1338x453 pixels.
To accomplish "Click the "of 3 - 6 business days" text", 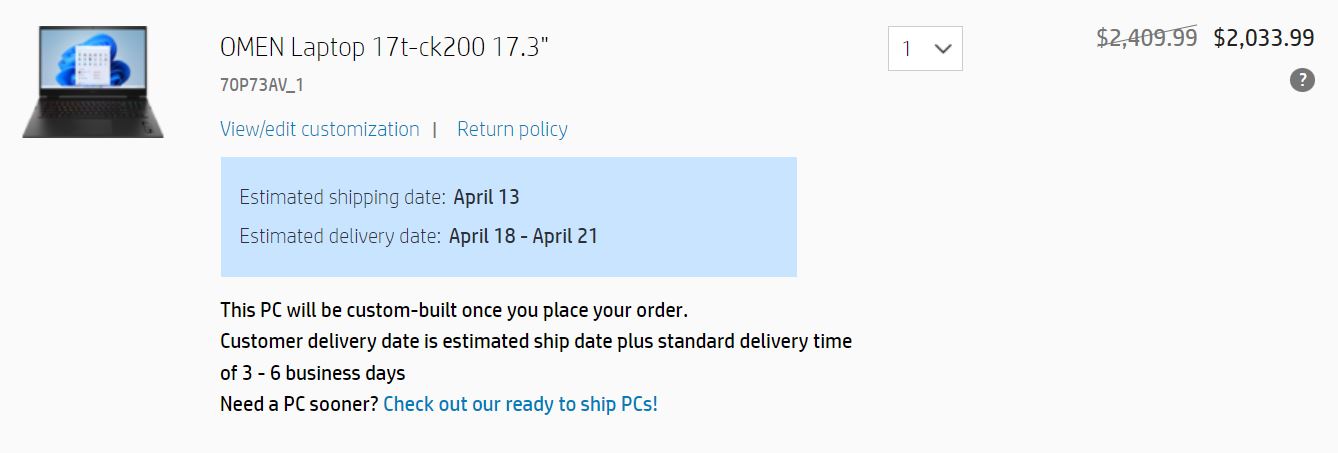I will coord(312,373).
